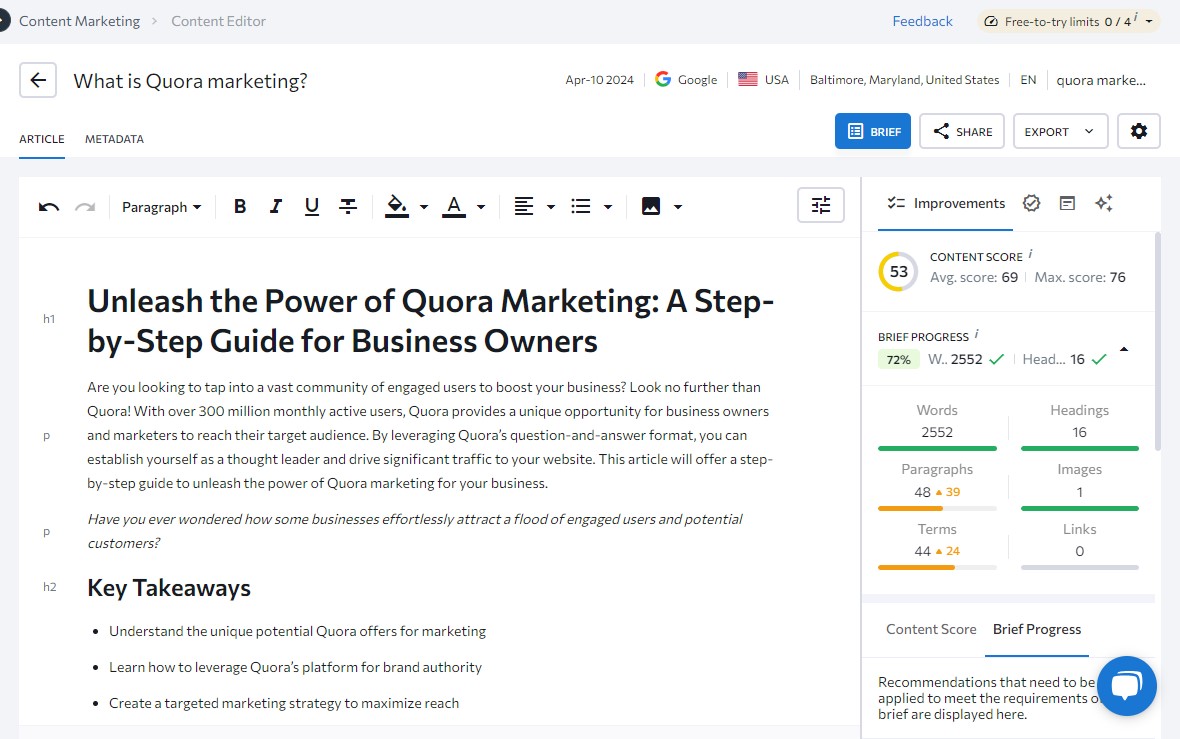Viewport: 1180px width, 739px height.
Task: Open the Feedback link
Action: pos(923,21)
